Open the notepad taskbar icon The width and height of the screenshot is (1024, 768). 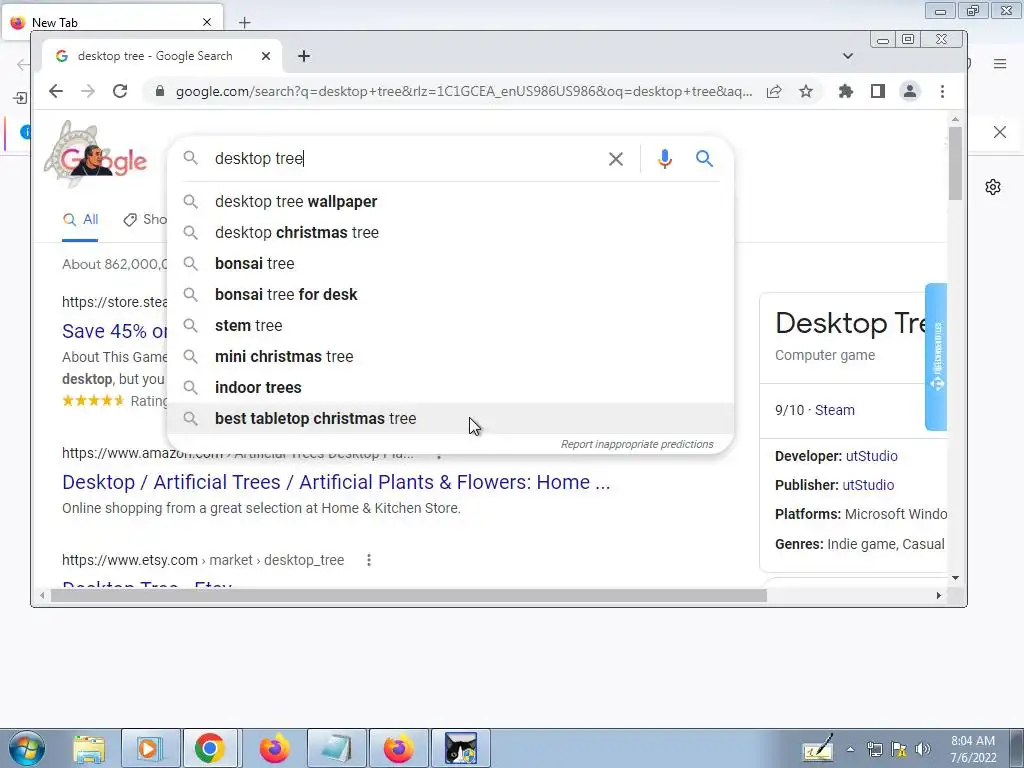click(337, 748)
